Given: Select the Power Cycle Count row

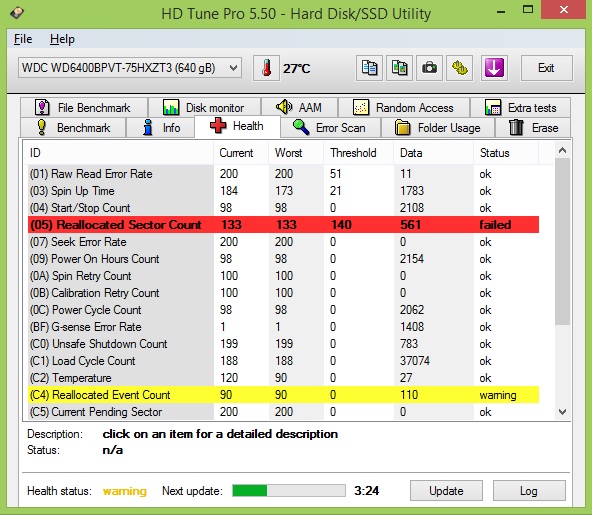Looking at the screenshot, I should [x=283, y=310].
